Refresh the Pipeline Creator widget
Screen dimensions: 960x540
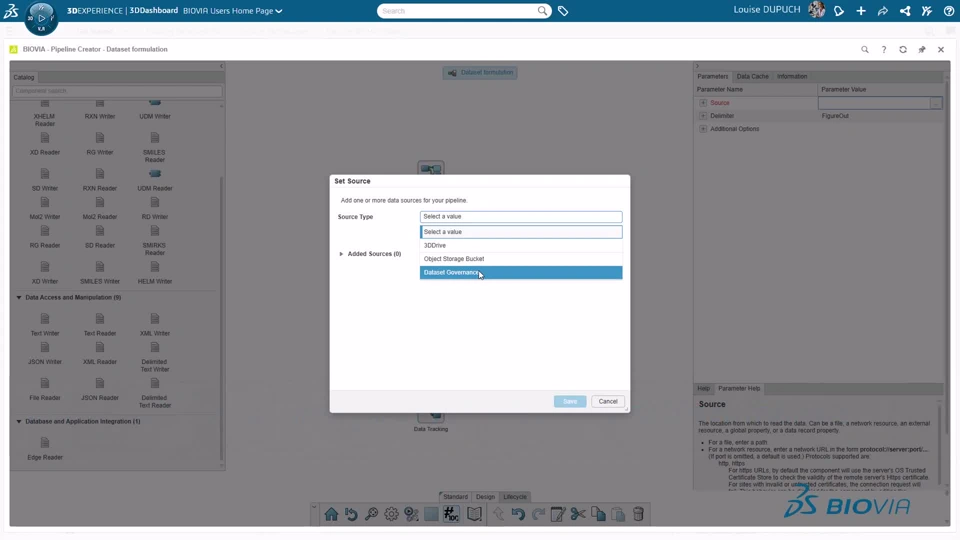pyautogui.click(x=902, y=50)
